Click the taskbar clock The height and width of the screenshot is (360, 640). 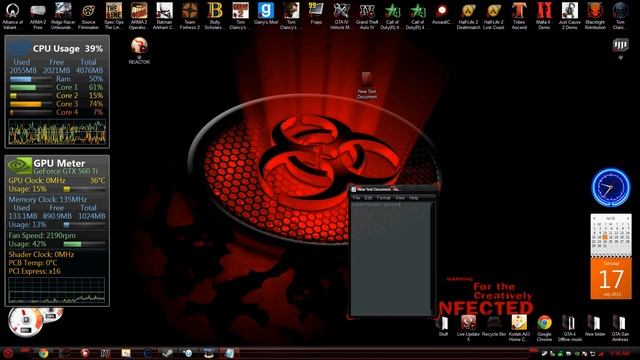click(x=620, y=353)
